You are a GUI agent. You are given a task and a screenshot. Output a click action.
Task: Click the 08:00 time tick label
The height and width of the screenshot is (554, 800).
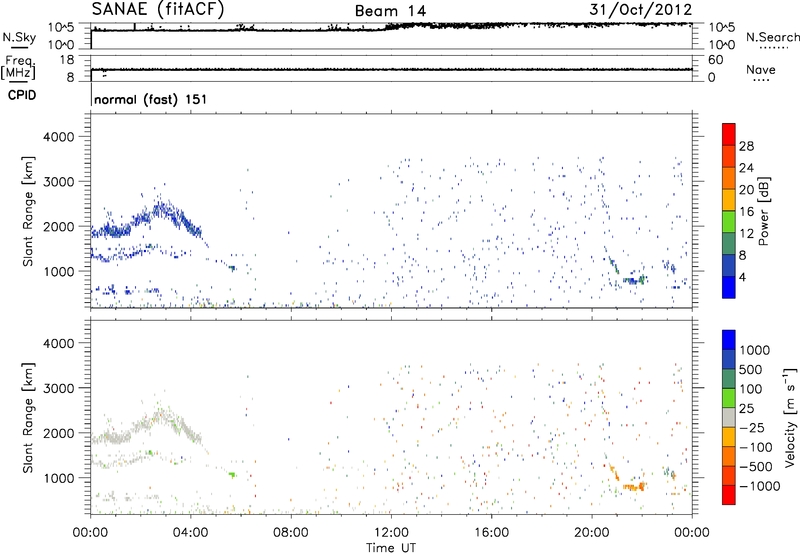[291, 533]
